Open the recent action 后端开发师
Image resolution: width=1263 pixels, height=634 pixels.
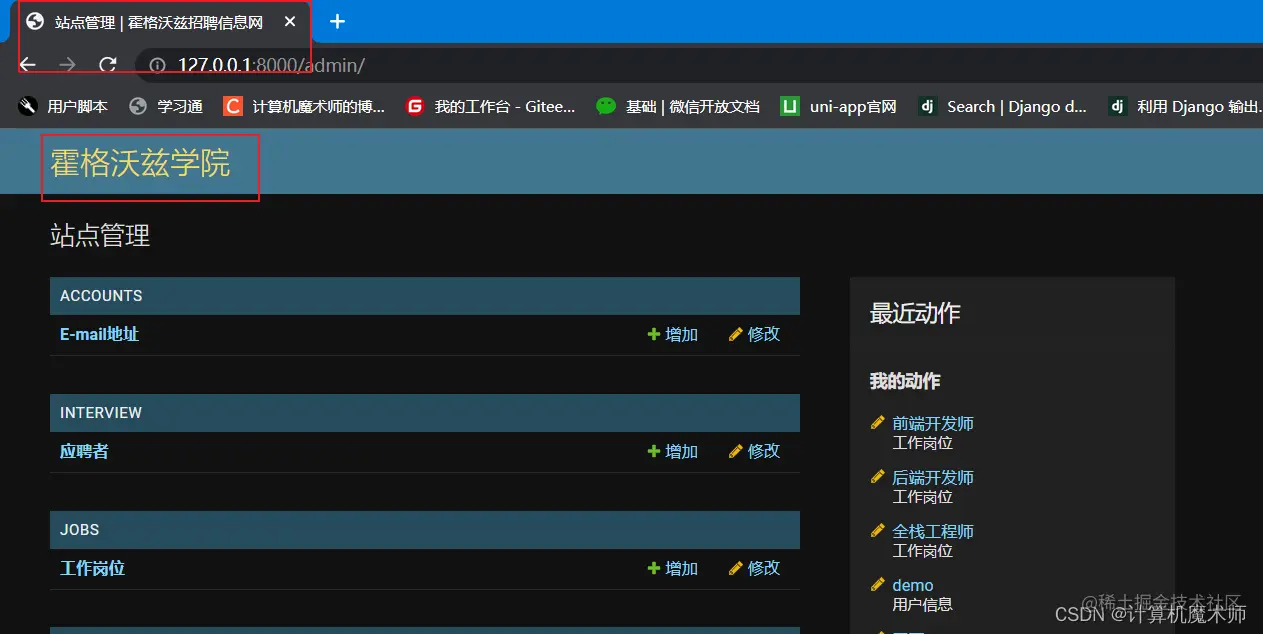coord(933,478)
